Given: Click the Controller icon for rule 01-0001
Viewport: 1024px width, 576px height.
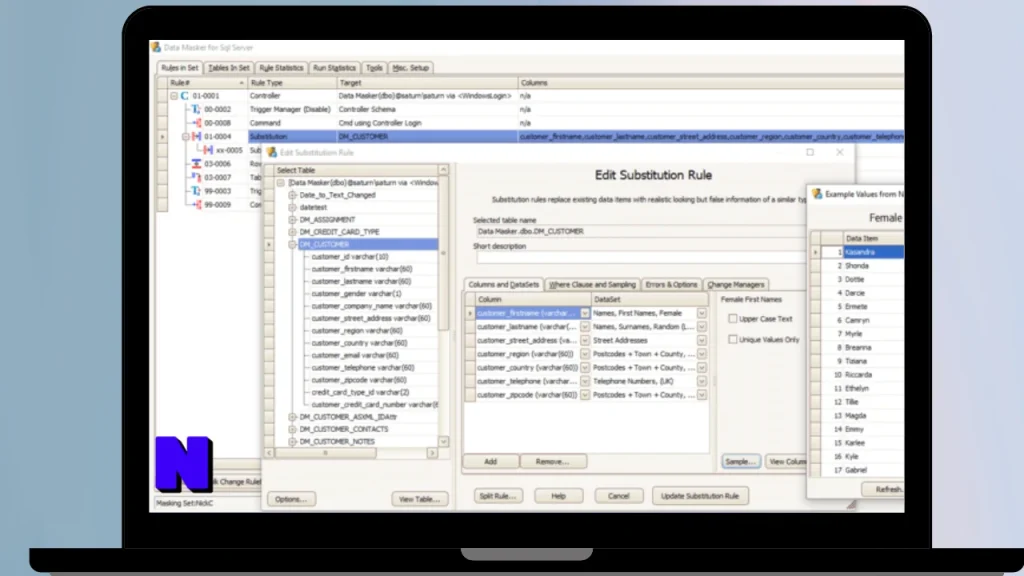Looking at the screenshot, I should [x=184, y=96].
